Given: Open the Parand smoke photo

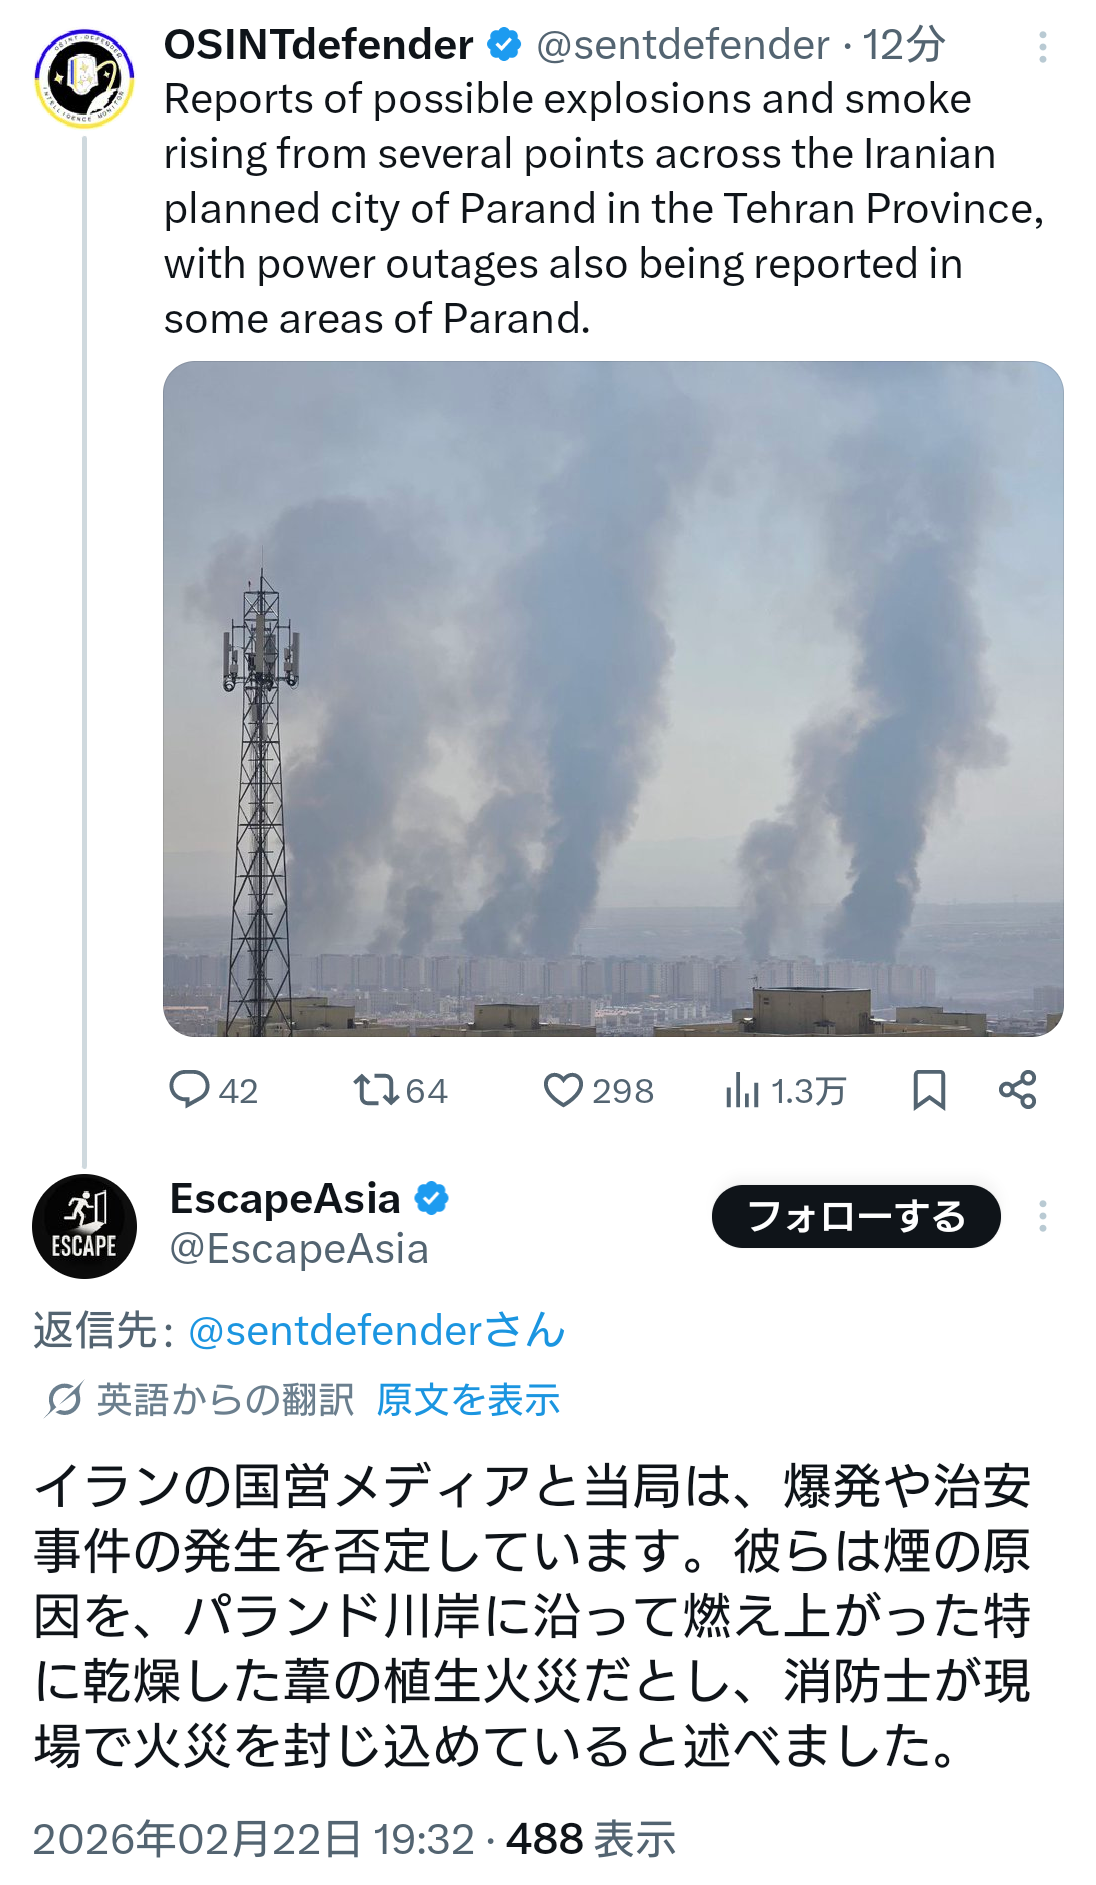Looking at the screenshot, I should (x=613, y=698).
